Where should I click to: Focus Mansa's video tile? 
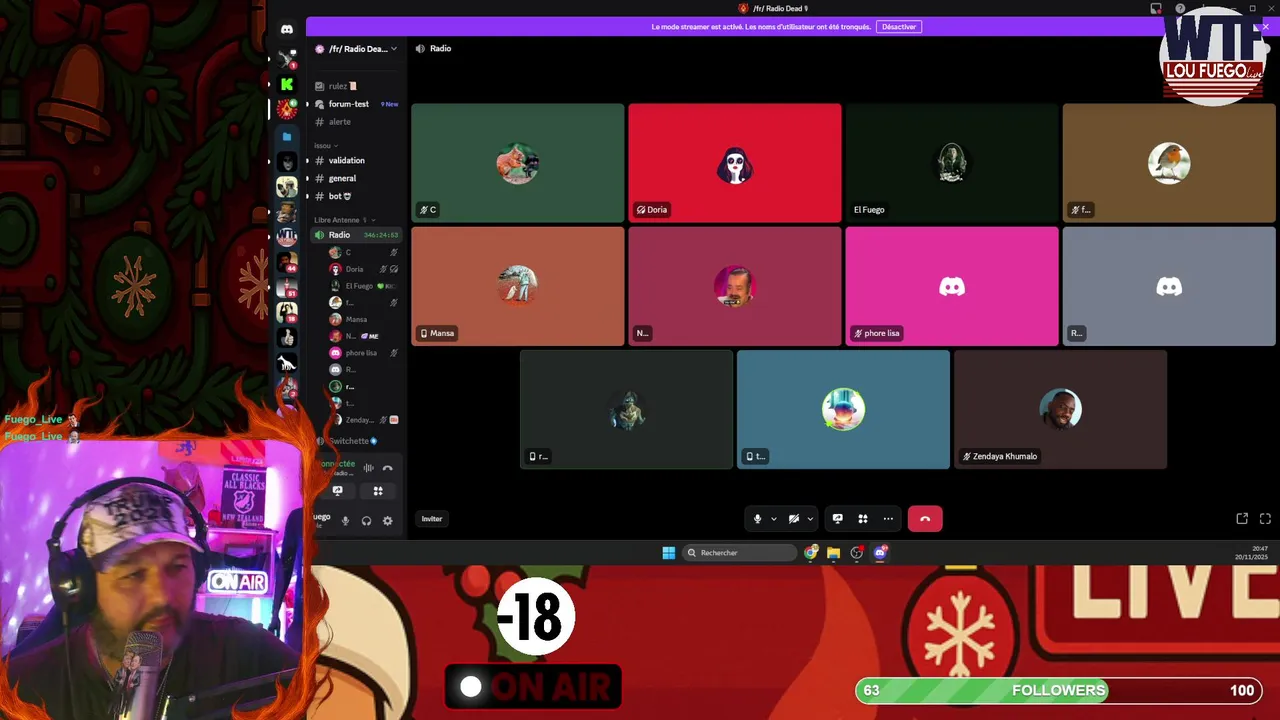518,286
